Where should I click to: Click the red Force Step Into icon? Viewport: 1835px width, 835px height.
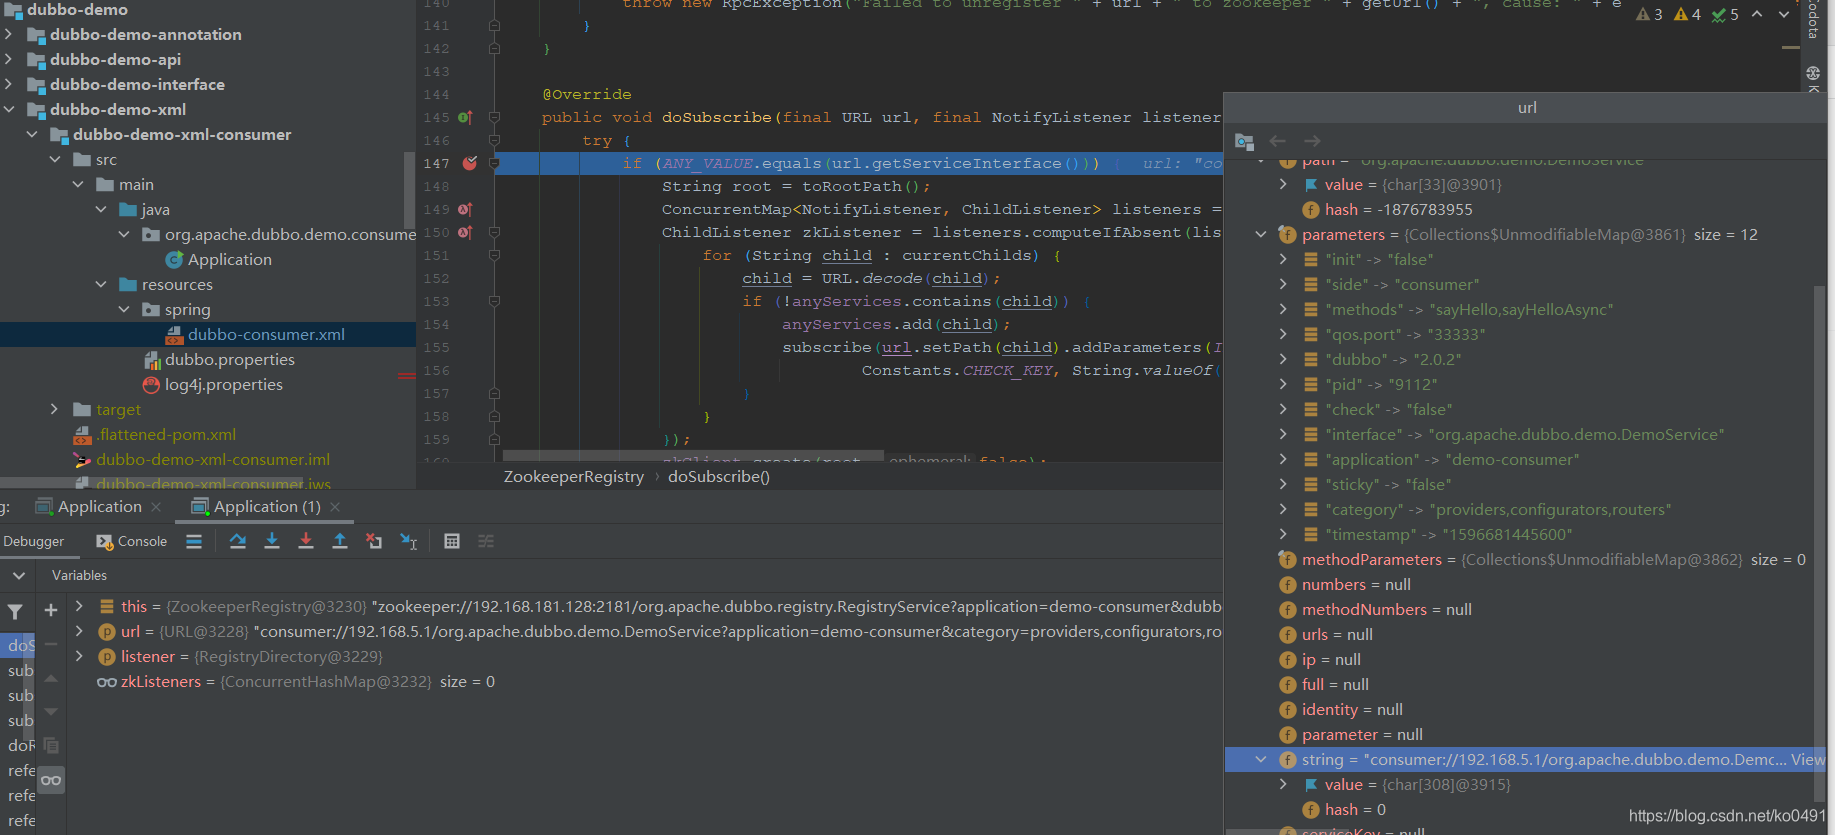click(x=306, y=541)
